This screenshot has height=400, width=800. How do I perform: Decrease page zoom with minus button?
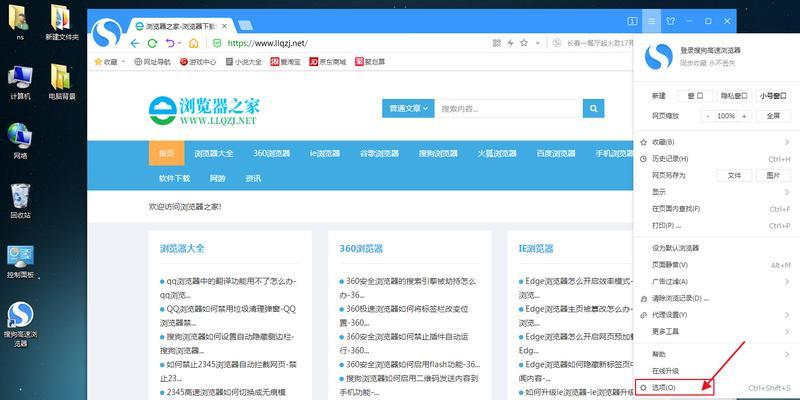tap(708, 116)
